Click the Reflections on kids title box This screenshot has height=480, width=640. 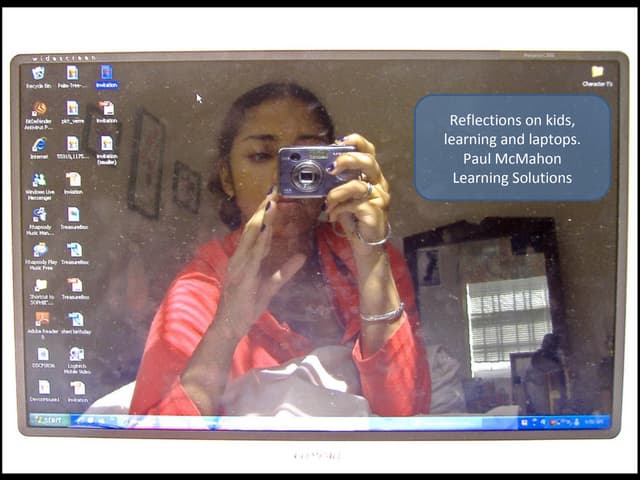pos(511,148)
